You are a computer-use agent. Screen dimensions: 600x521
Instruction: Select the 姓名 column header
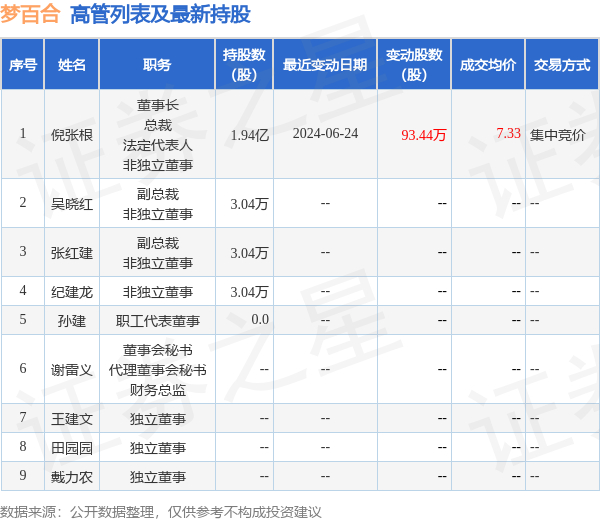point(72,64)
